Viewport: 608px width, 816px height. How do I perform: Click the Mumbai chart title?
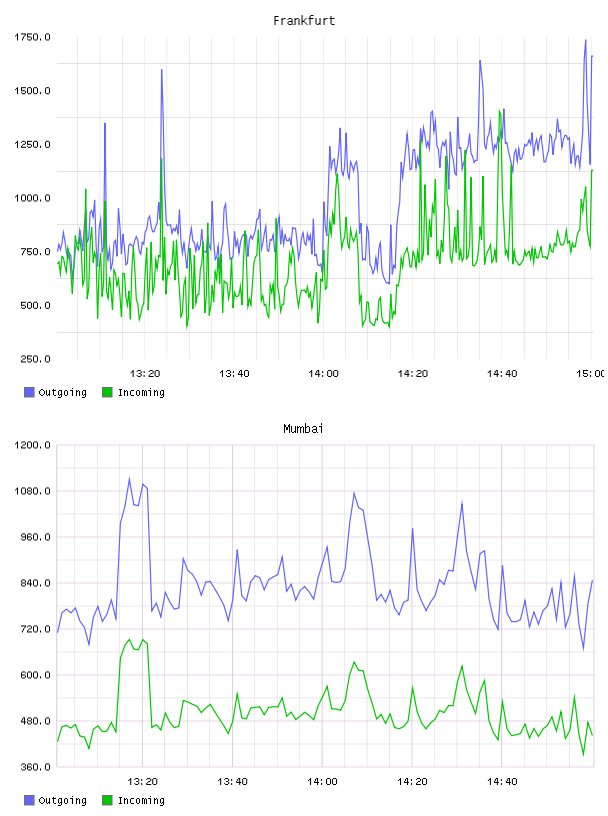pyautogui.click(x=303, y=429)
